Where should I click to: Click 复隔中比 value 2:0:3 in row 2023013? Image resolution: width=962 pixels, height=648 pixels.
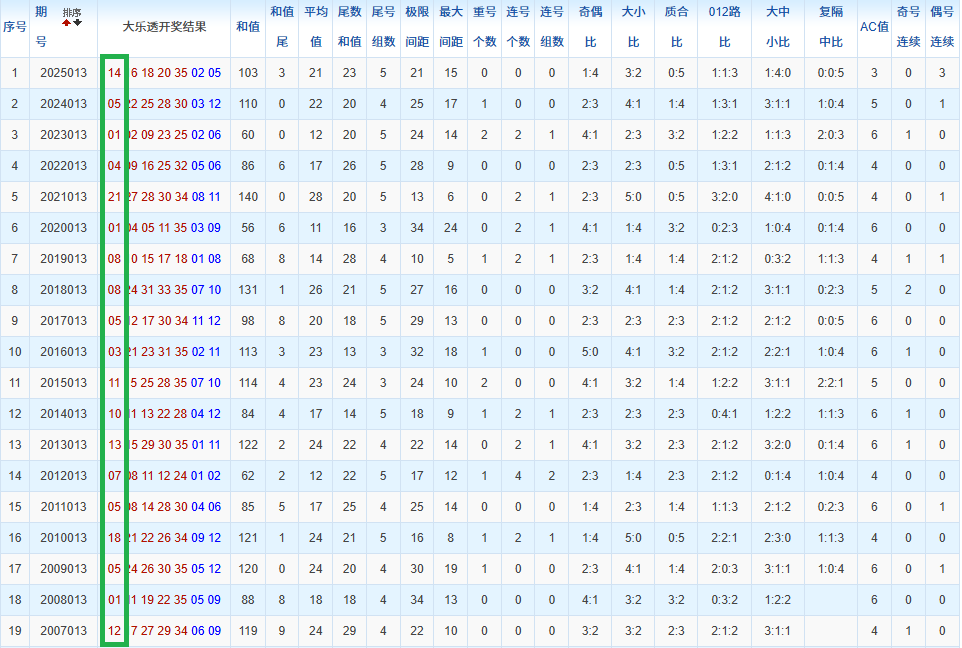pyautogui.click(x=831, y=135)
